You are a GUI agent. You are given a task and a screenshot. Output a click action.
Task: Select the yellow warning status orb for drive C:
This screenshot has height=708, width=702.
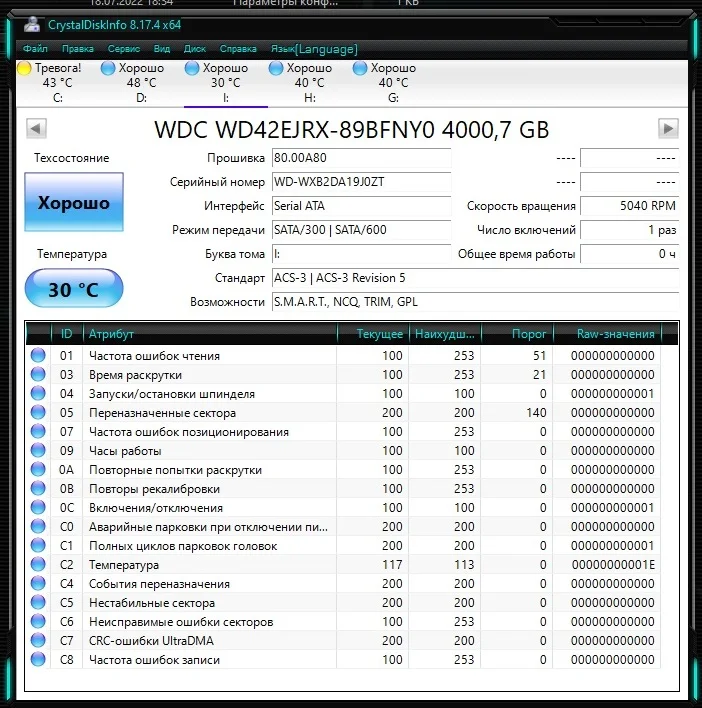[x=24, y=68]
